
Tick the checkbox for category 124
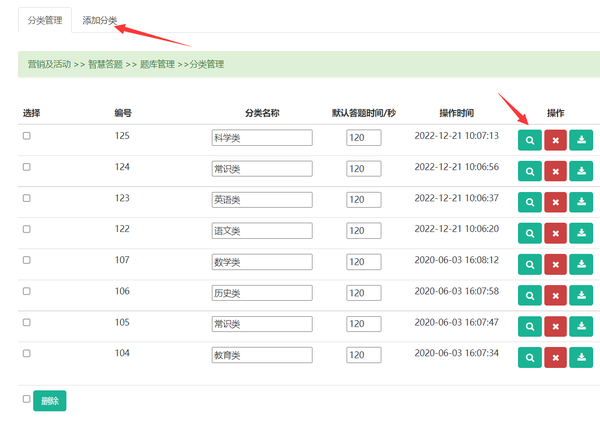(x=26, y=167)
